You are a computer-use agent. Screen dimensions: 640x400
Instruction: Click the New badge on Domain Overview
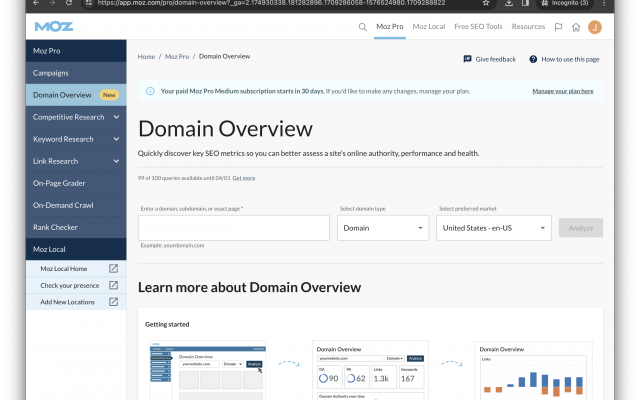(x=109, y=95)
